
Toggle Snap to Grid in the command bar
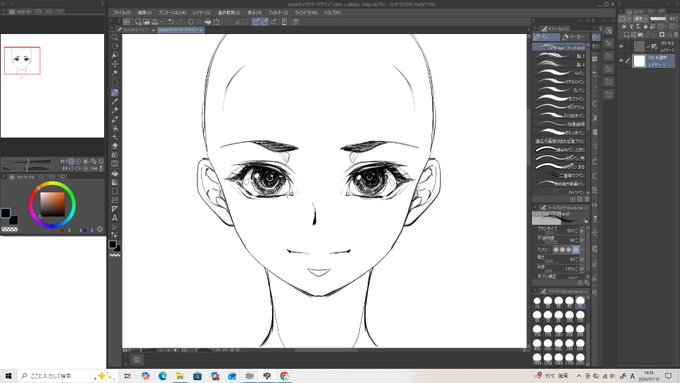pos(273,21)
